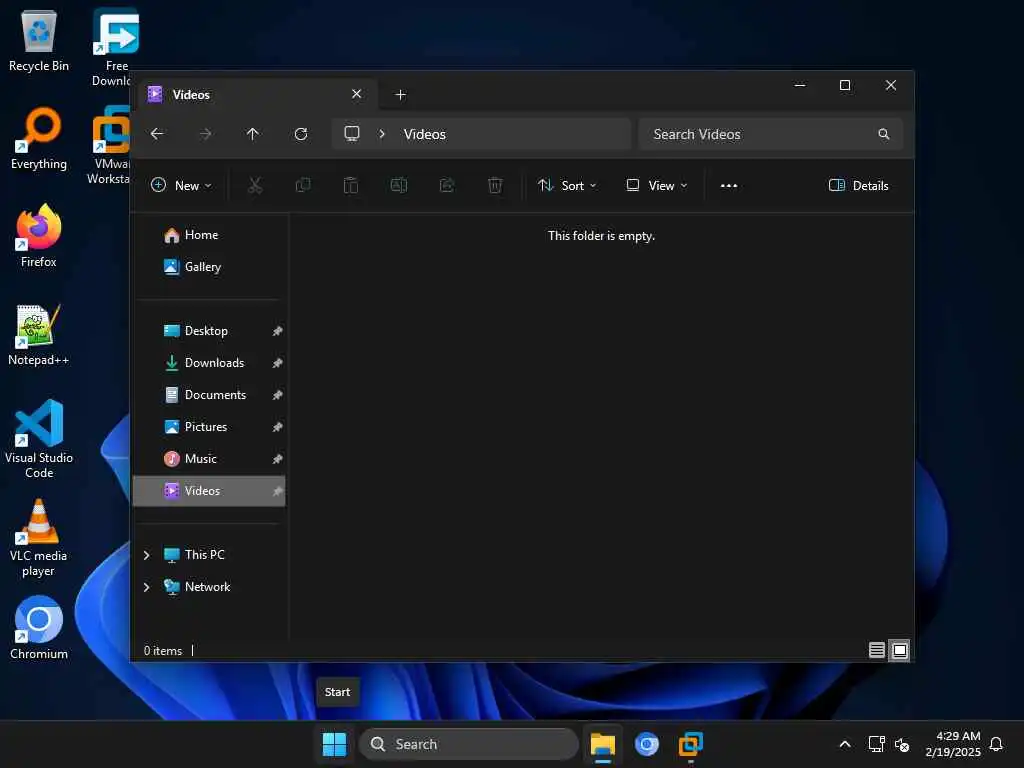Screen dimensions: 1024x768
Task: Open the notifications bell icon
Action: [x=997, y=744]
